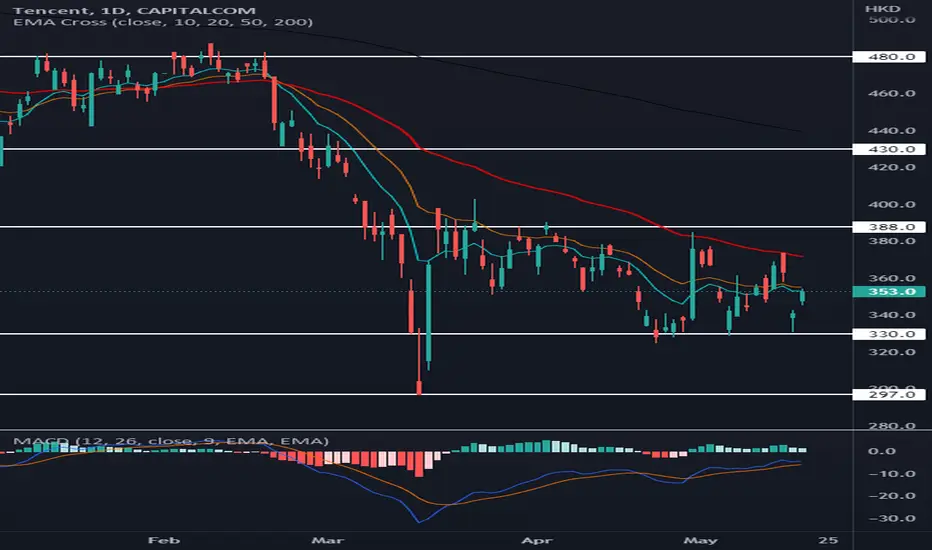Select the blue MACD line at its March low

click(x=419, y=522)
